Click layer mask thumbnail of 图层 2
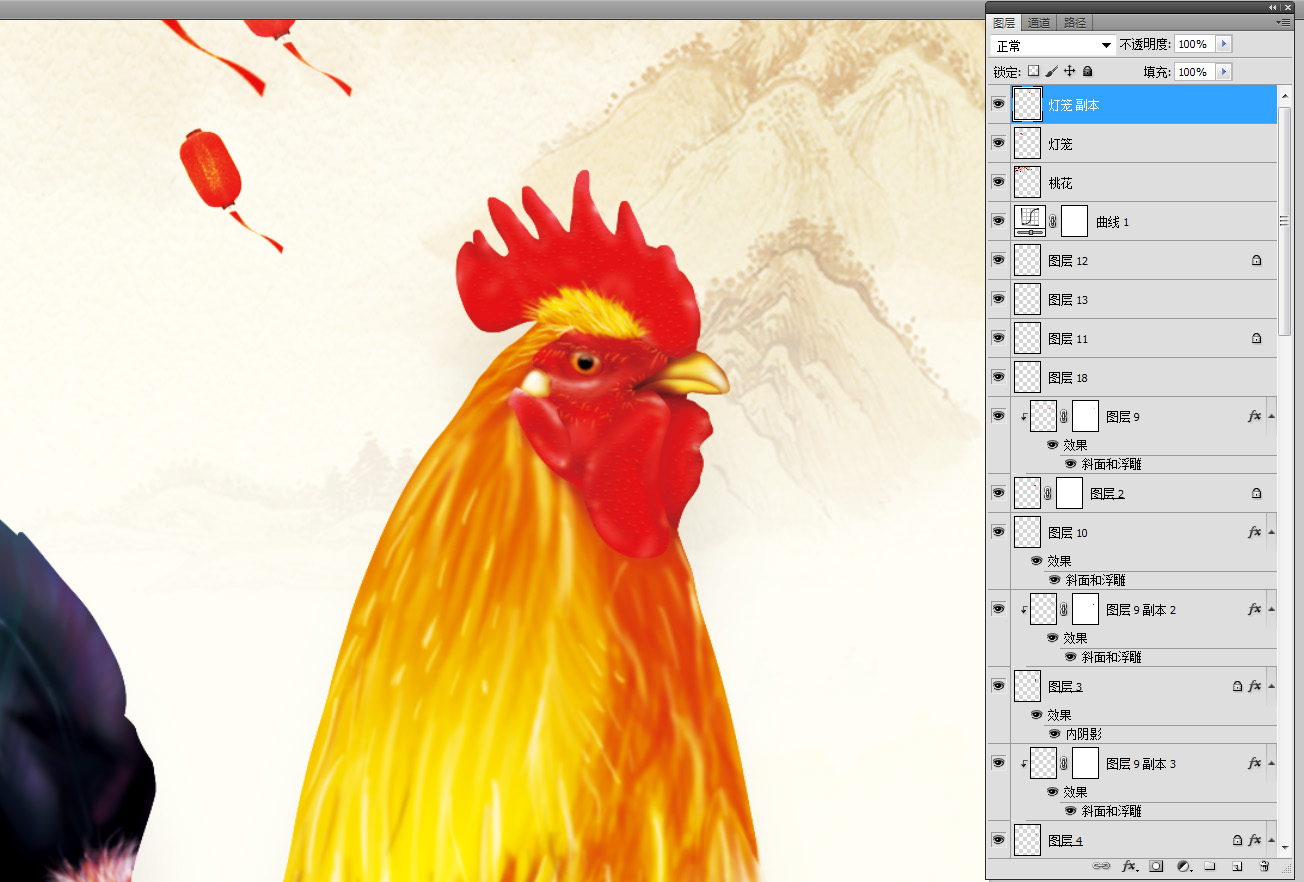This screenshot has height=882, width=1304. (x=1070, y=493)
